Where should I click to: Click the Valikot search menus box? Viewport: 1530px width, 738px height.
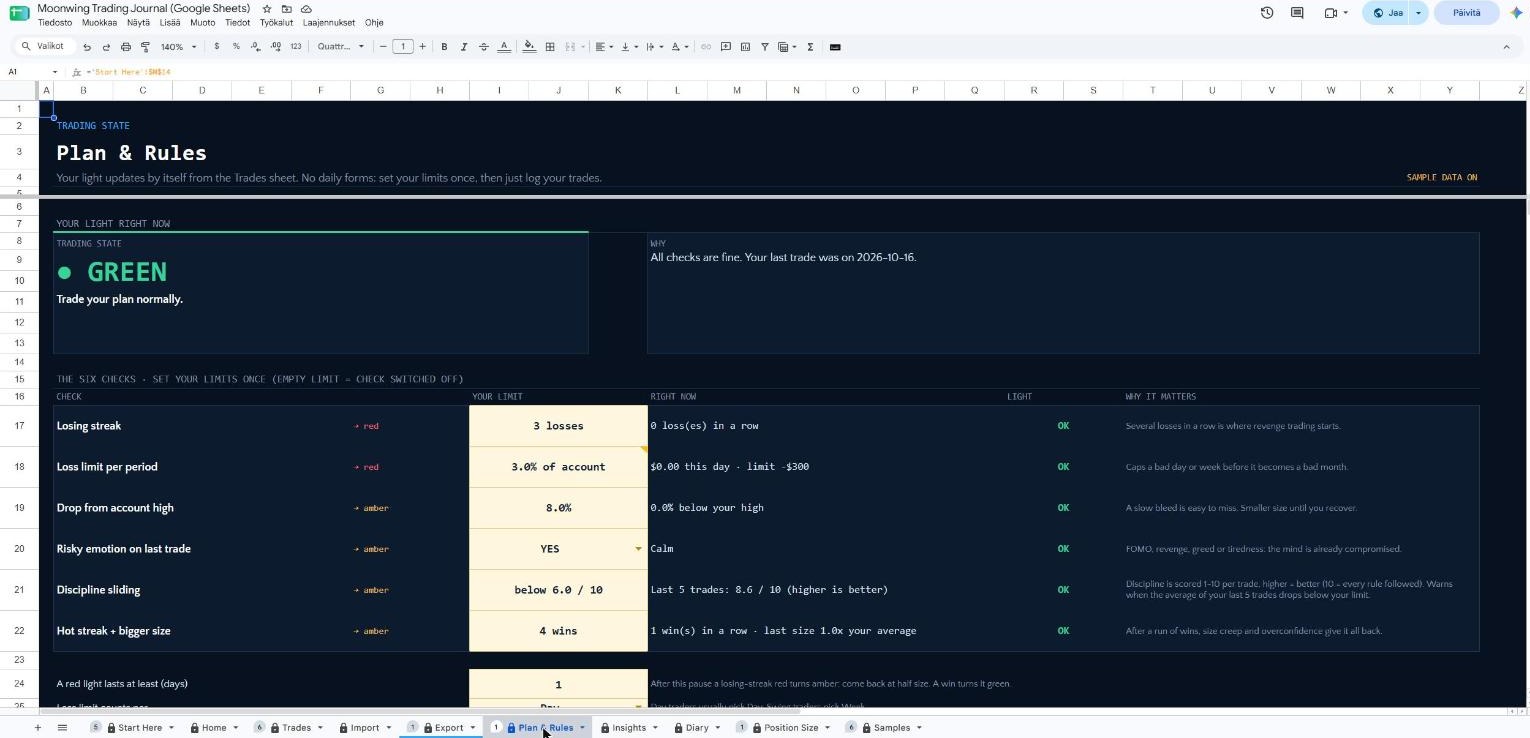(x=45, y=47)
